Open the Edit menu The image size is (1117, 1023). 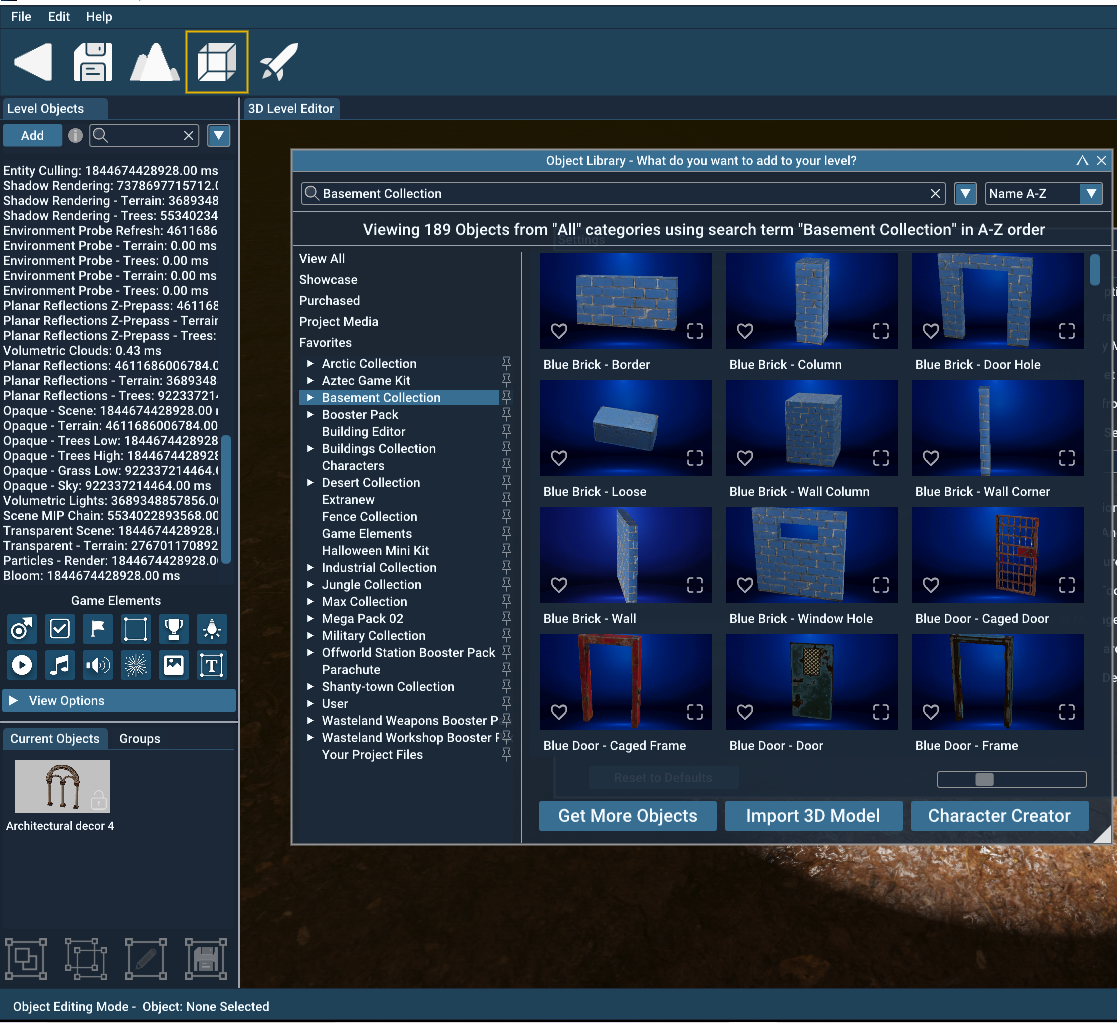click(x=58, y=16)
